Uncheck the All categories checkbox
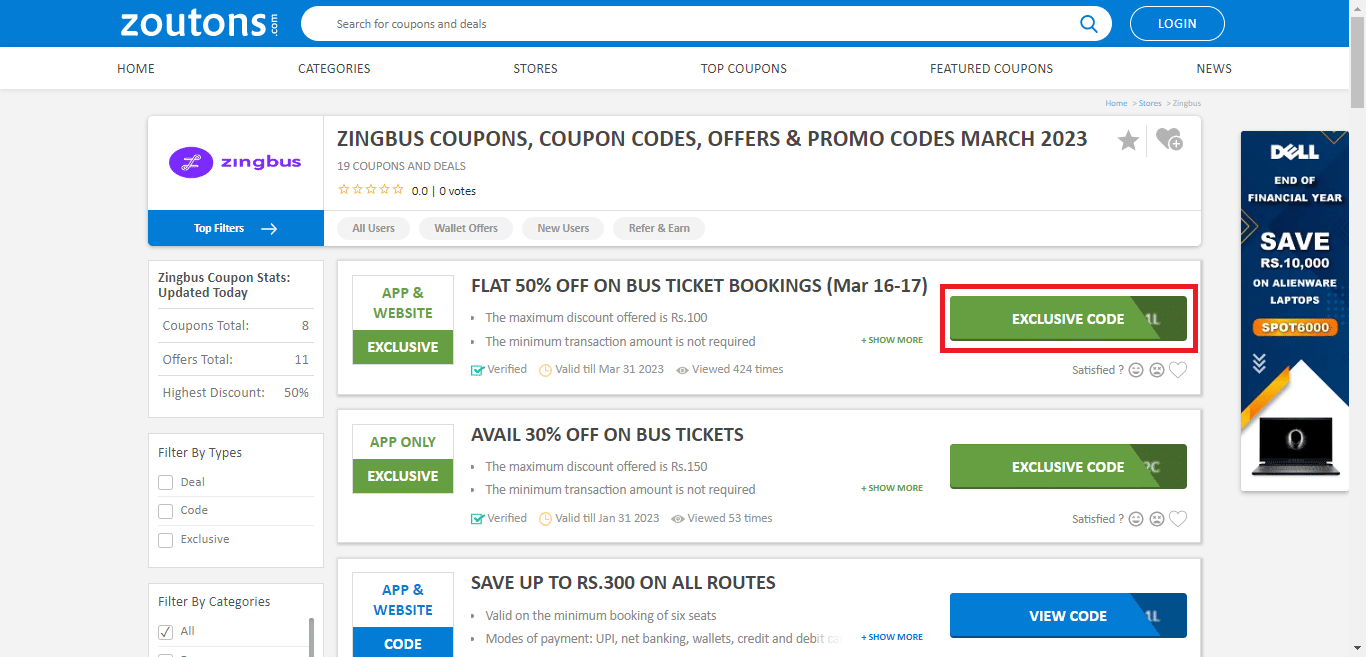 pyautogui.click(x=165, y=631)
